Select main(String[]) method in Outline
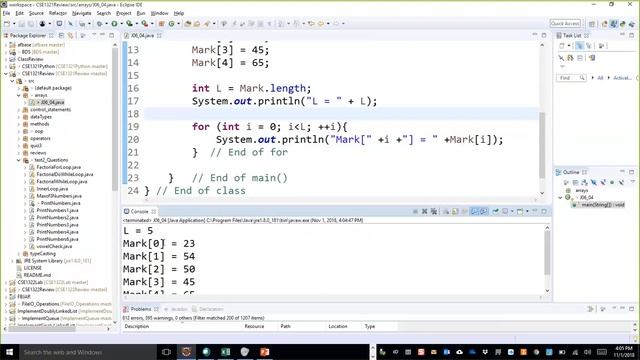Image resolution: width=640 pixels, height=360 pixels. coord(599,204)
